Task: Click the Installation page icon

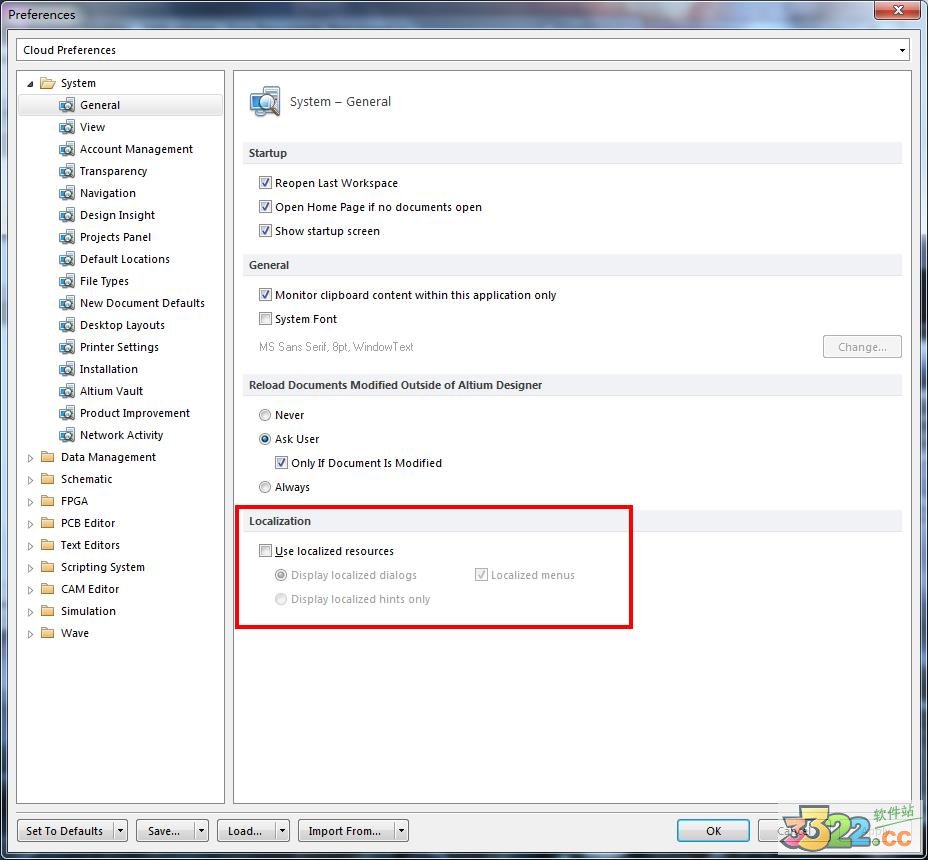Action: click(67, 369)
